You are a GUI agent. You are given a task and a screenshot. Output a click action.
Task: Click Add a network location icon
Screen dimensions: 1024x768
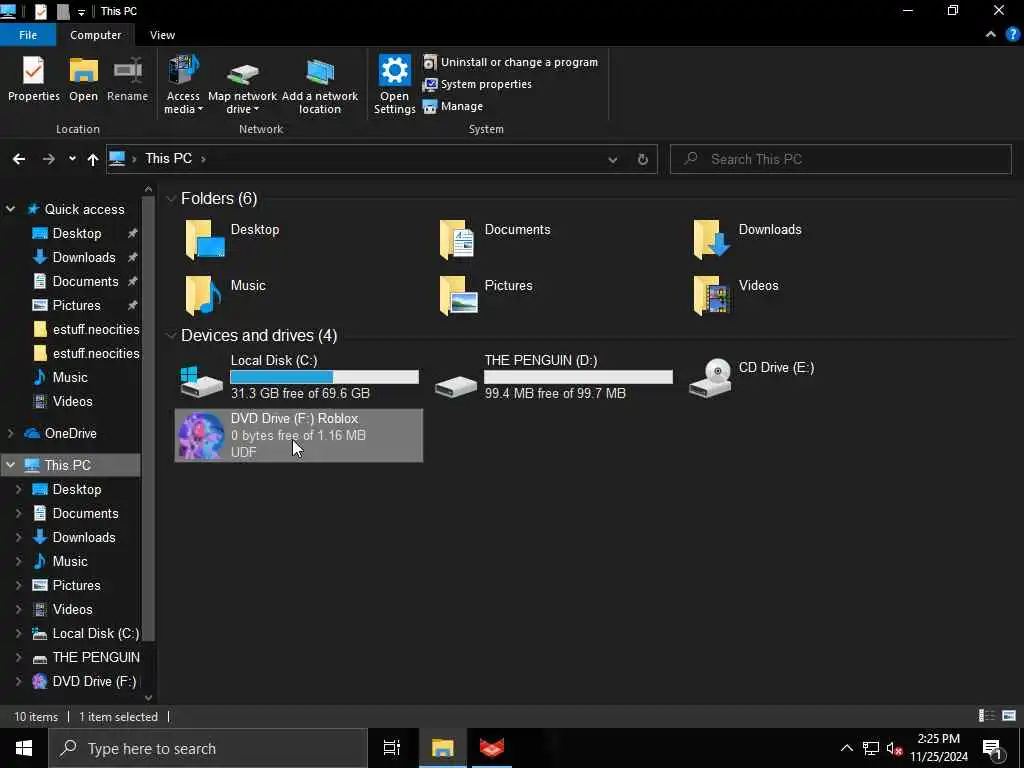(320, 85)
